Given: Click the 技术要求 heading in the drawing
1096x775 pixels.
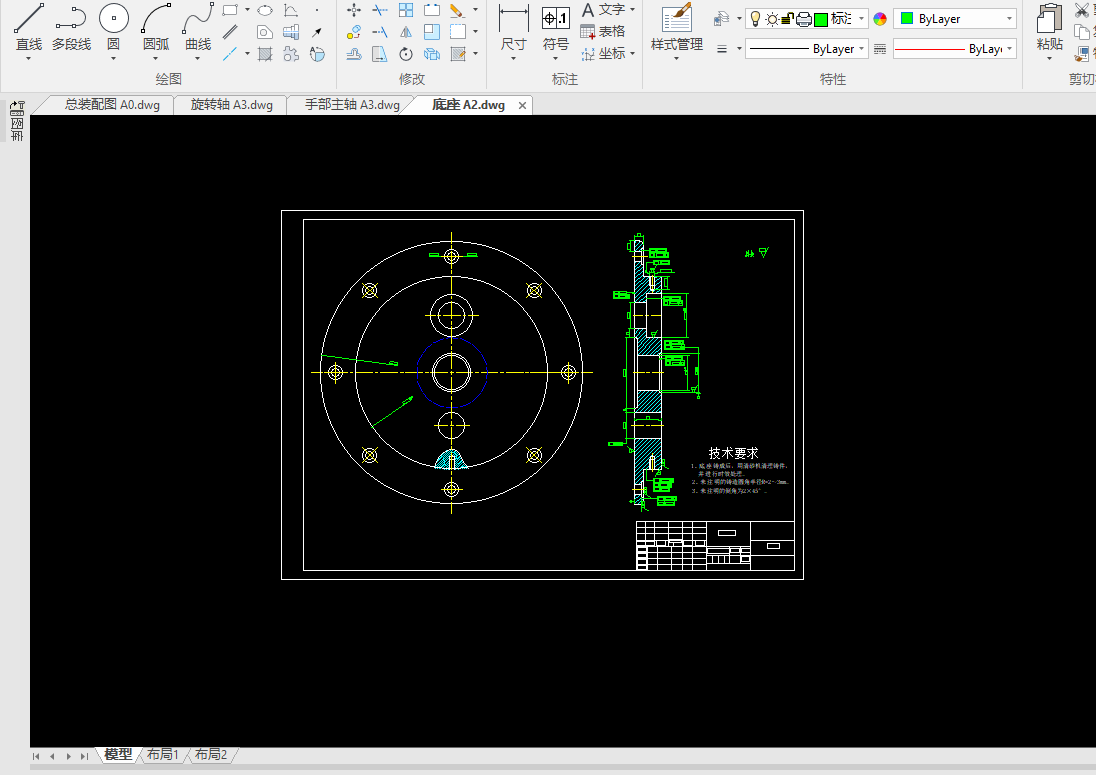Looking at the screenshot, I should pos(733,453).
